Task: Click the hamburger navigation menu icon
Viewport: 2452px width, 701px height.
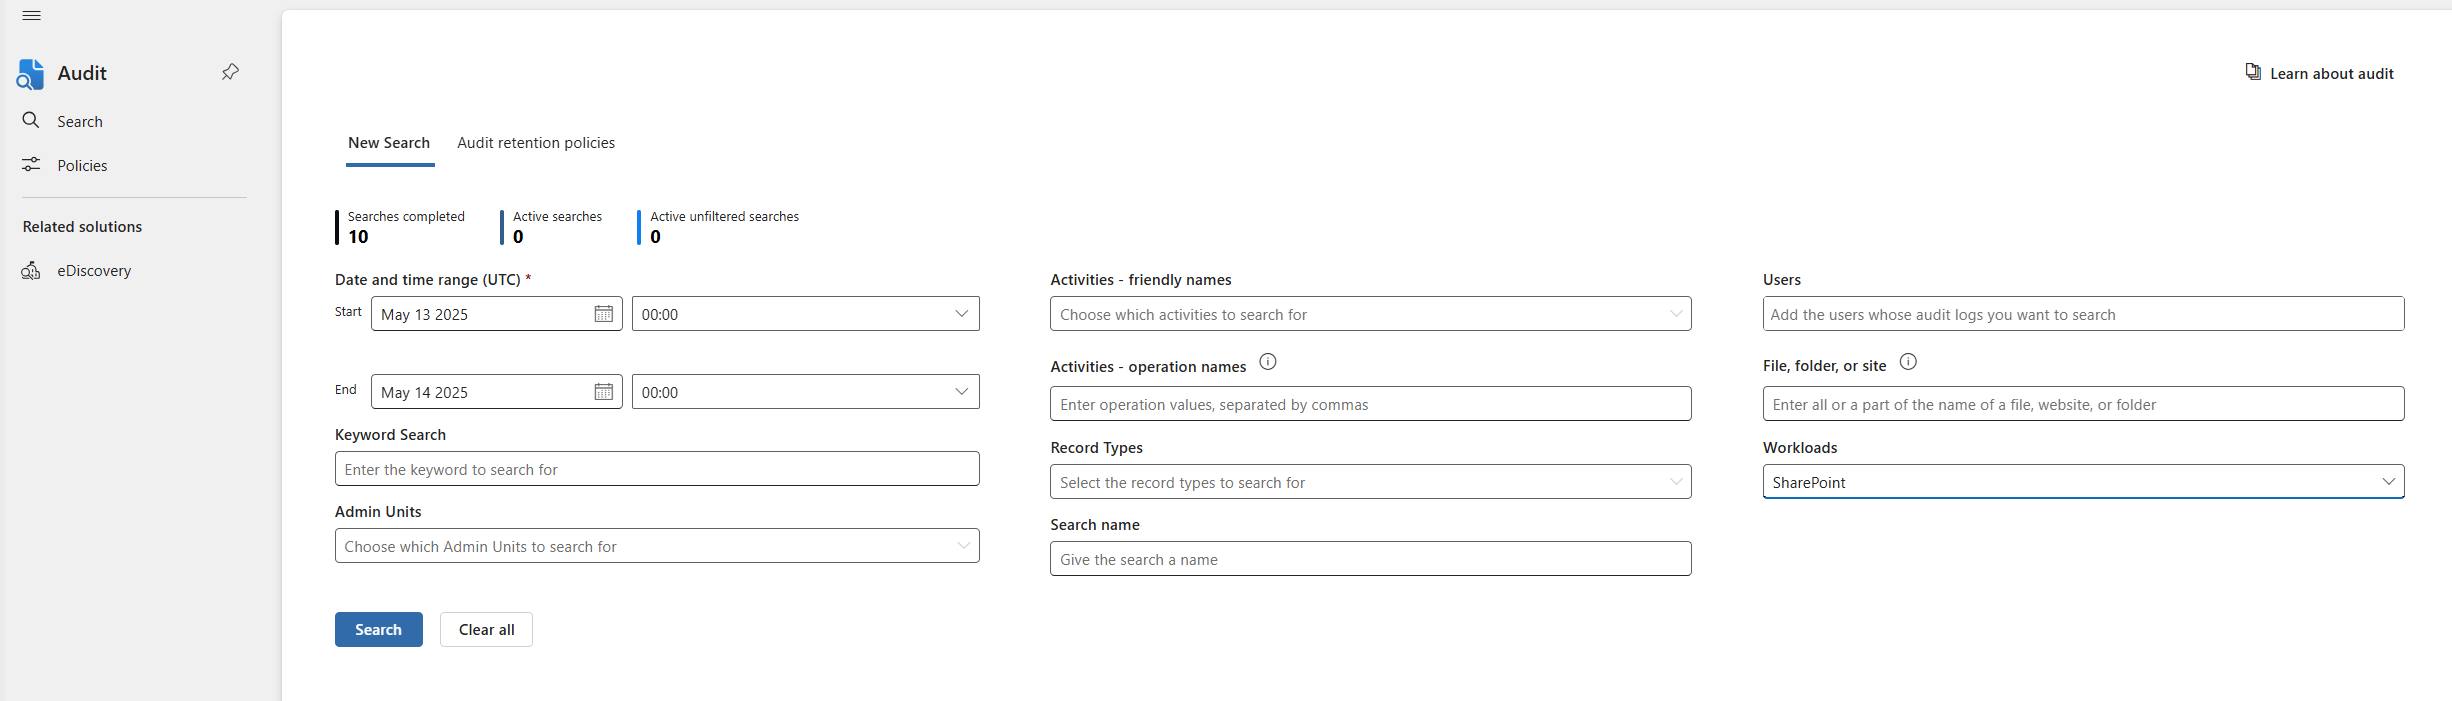Action: pos(31,16)
